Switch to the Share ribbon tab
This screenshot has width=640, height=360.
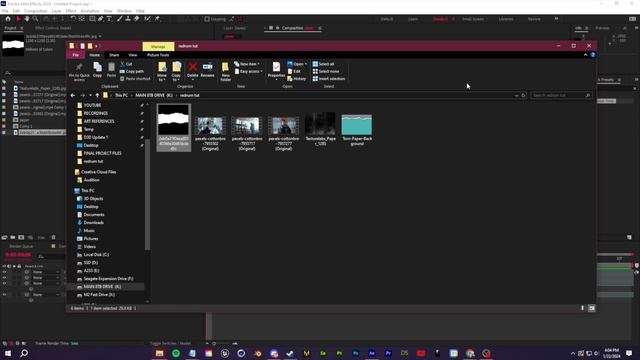tap(114, 55)
